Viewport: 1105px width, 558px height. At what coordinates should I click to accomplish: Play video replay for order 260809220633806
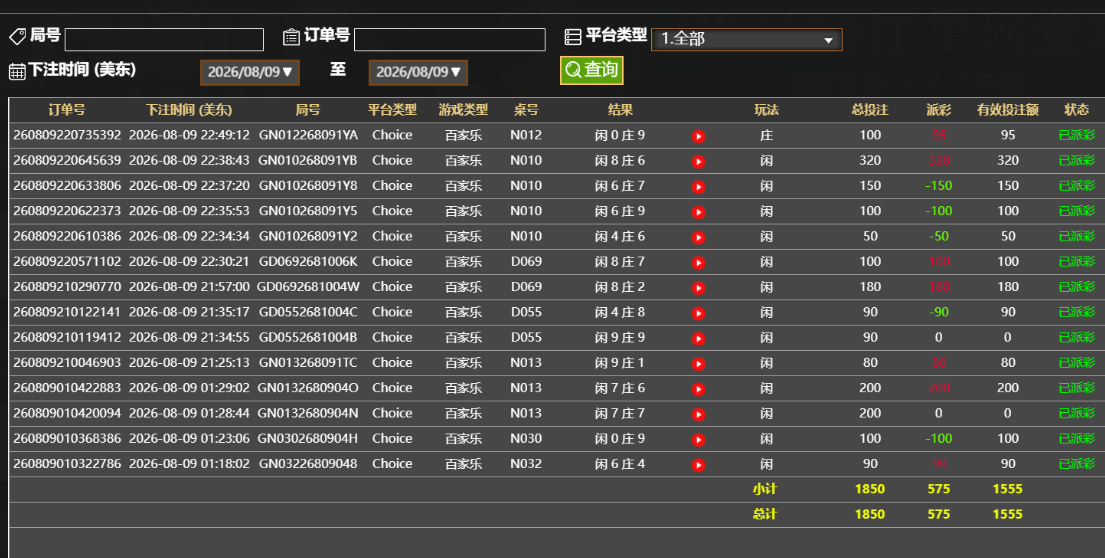(698, 187)
